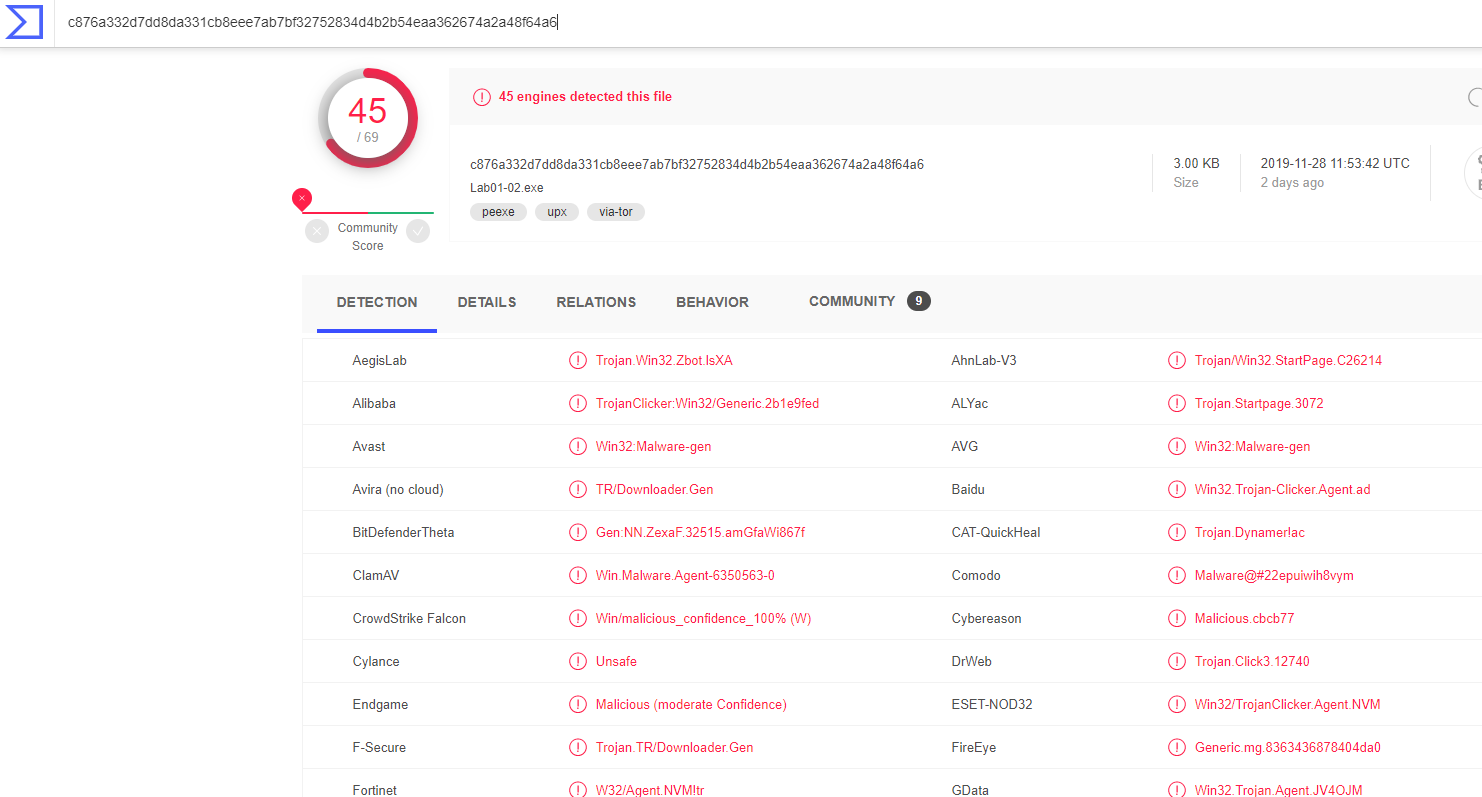Click the warning icon for ESET-NOD32 detection

pos(1177,704)
